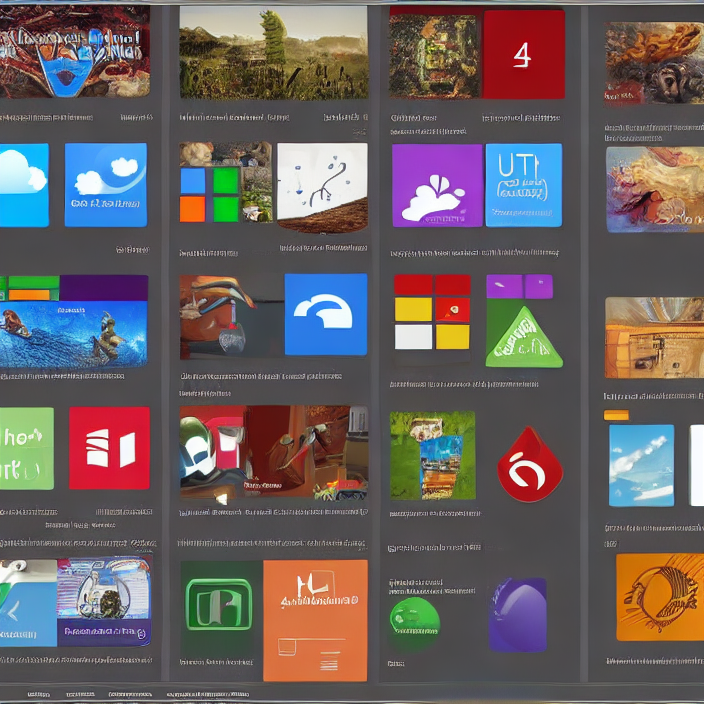Open the blue tile with white arc shape

[x=326, y=314]
